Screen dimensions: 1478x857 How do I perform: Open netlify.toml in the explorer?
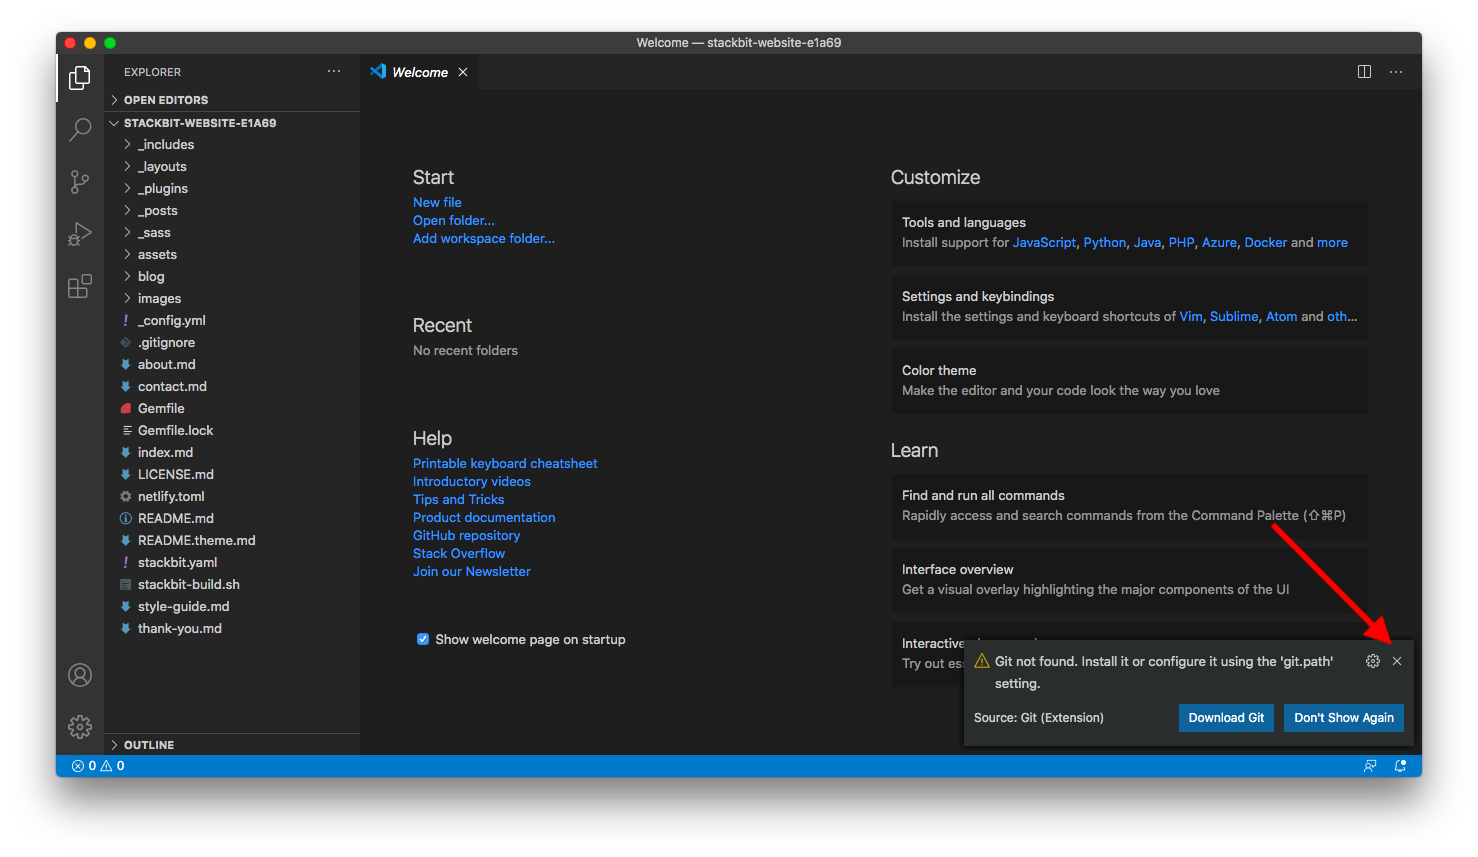[x=232, y=497]
